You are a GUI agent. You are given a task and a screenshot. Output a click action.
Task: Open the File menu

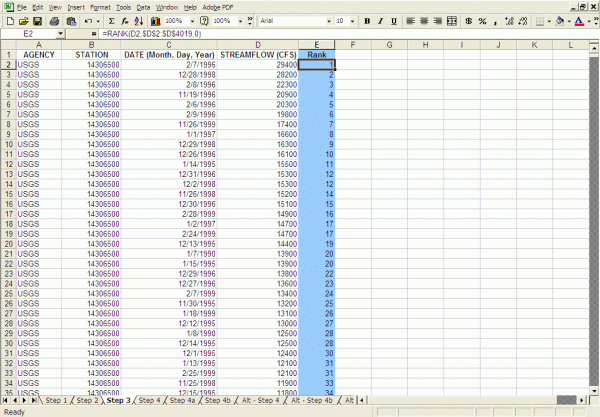click(x=22, y=7)
